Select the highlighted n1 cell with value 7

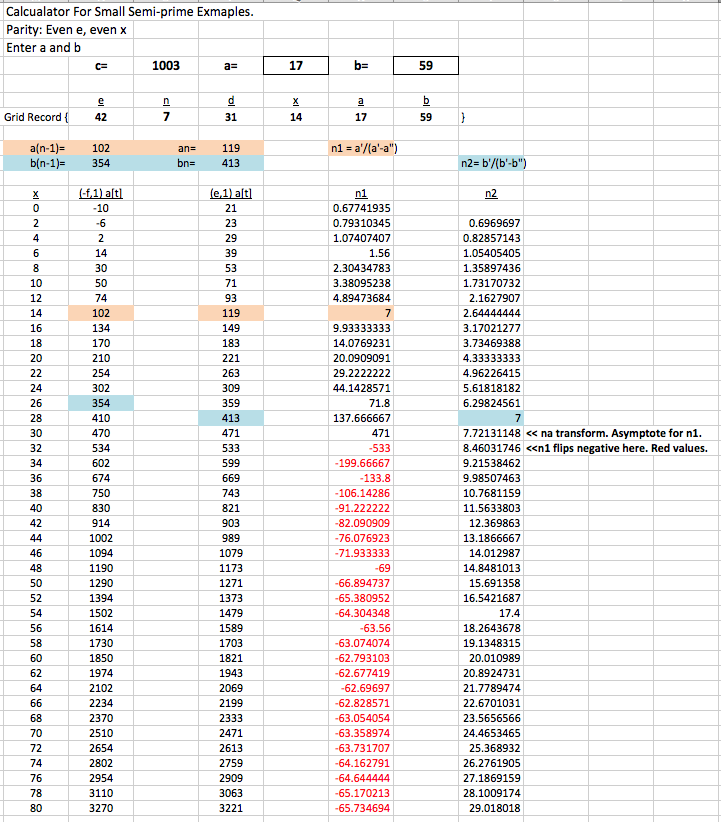361,313
